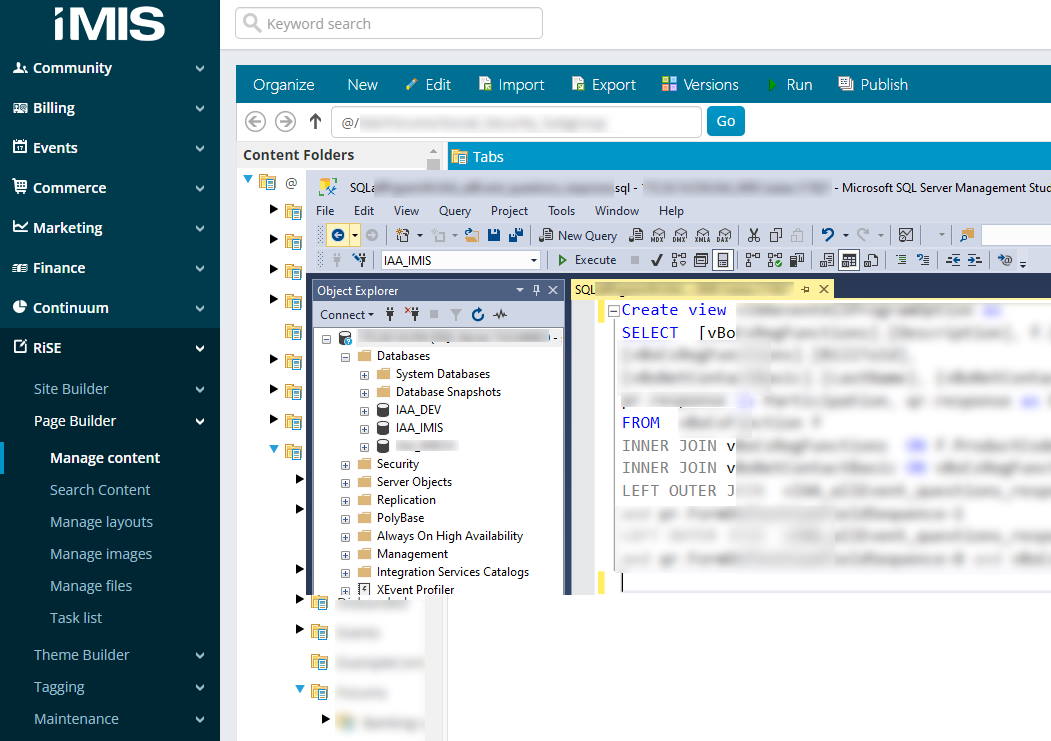Screen dimensions: 1051x741
Task: Open Manage images in sidebar
Action: (x=101, y=554)
